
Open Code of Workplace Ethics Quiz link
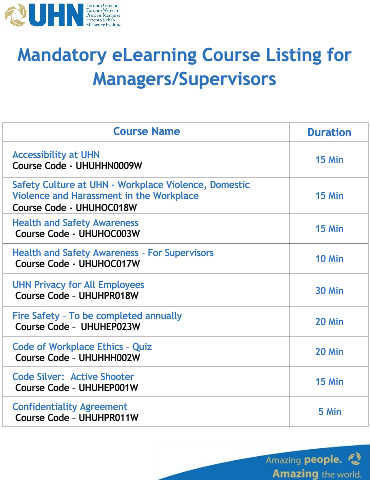(82, 347)
